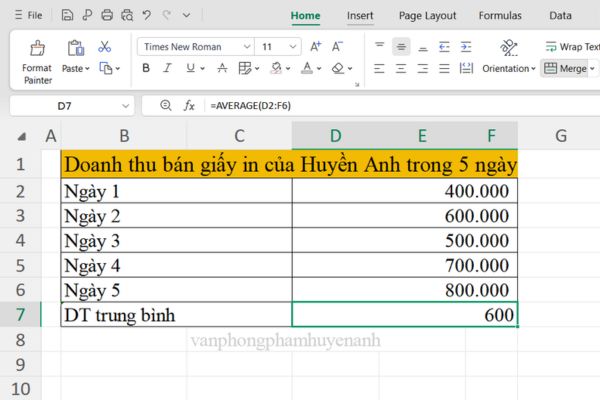The image size is (600, 400).
Task: Activate the Format Painter tool
Action: coord(37,62)
